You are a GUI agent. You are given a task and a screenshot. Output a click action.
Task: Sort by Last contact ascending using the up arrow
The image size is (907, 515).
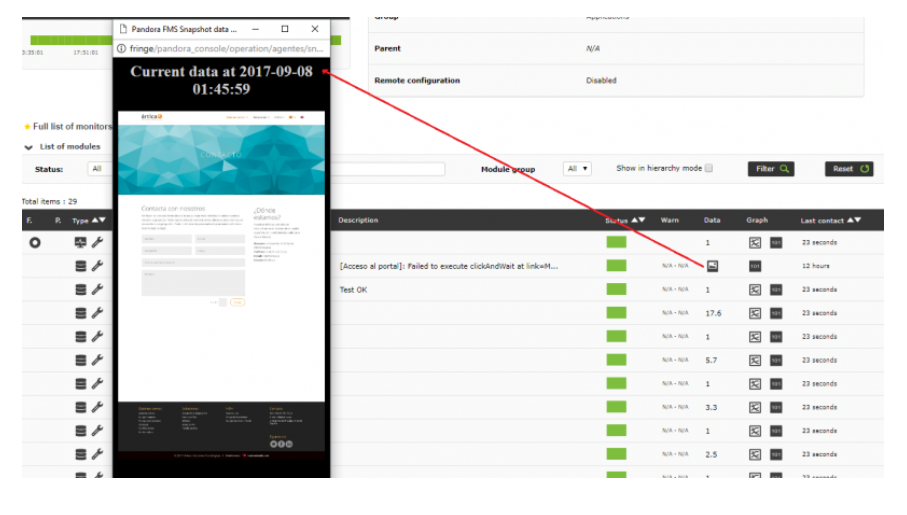tap(850, 220)
